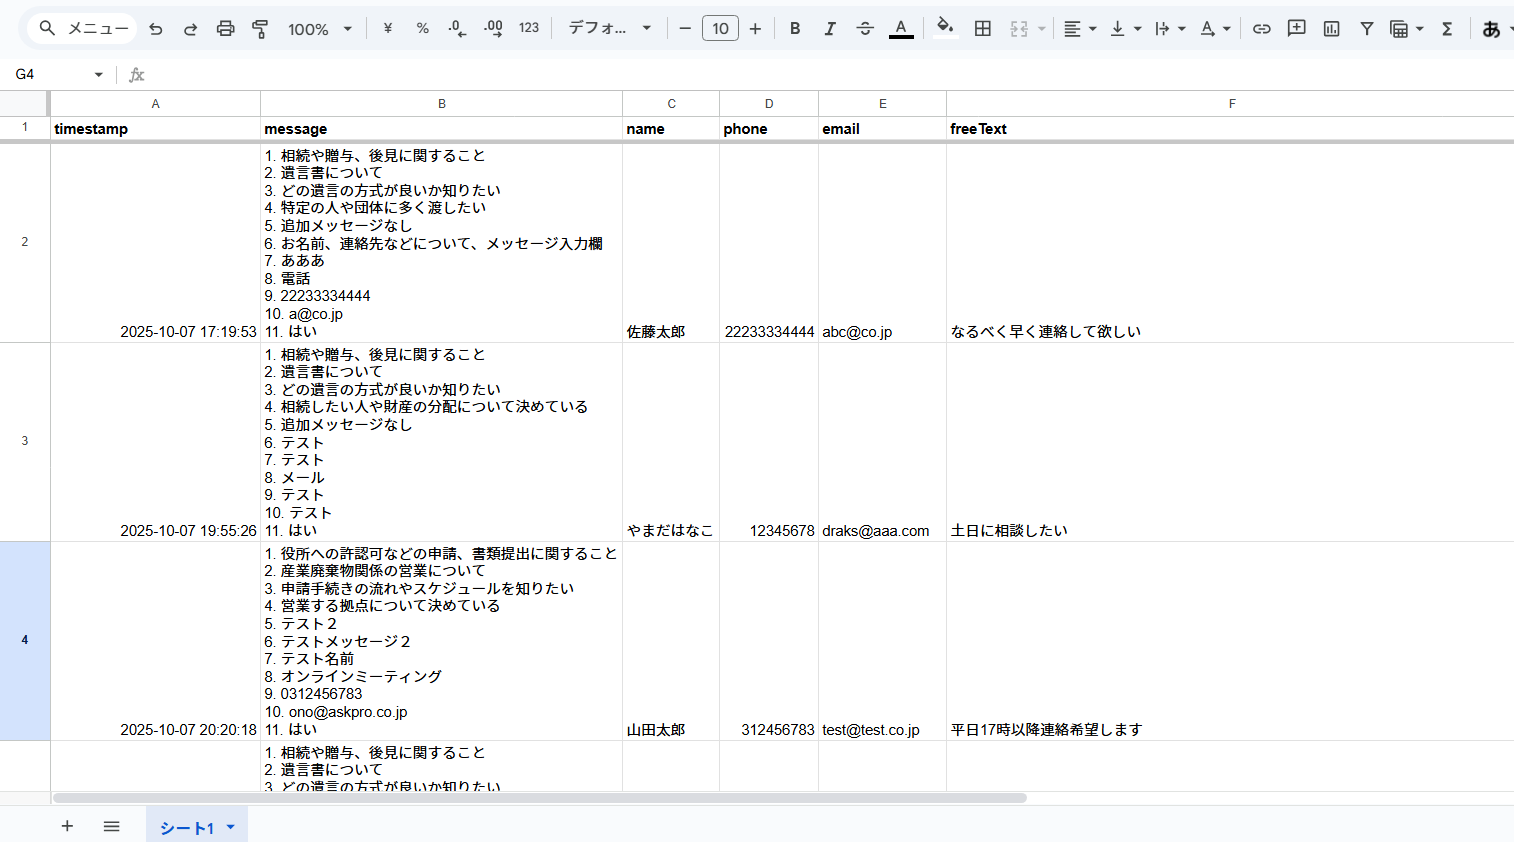Click the print icon
The image size is (1514, 842).
(x=225, y=29)
